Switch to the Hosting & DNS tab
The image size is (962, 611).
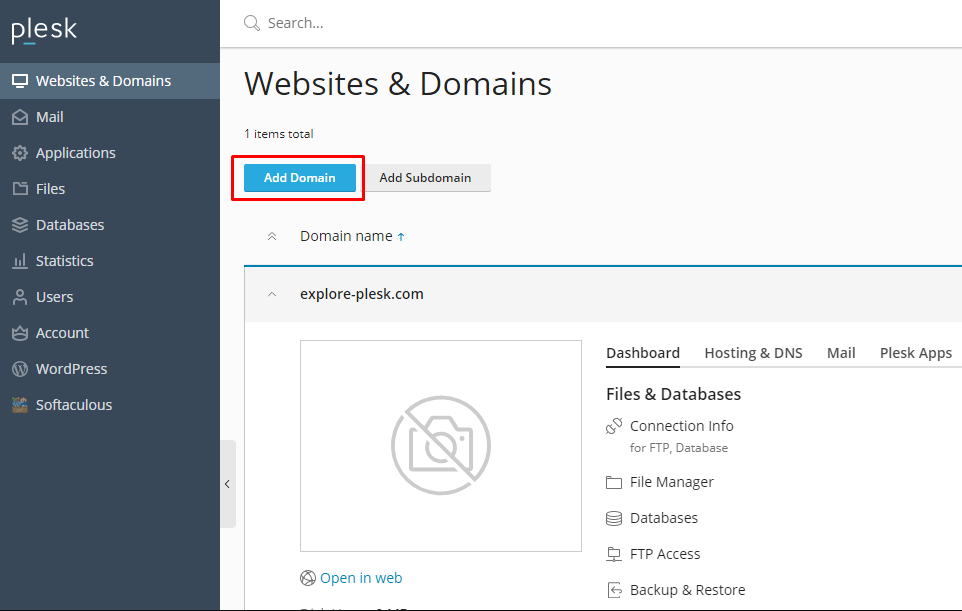tap(753, 352)
